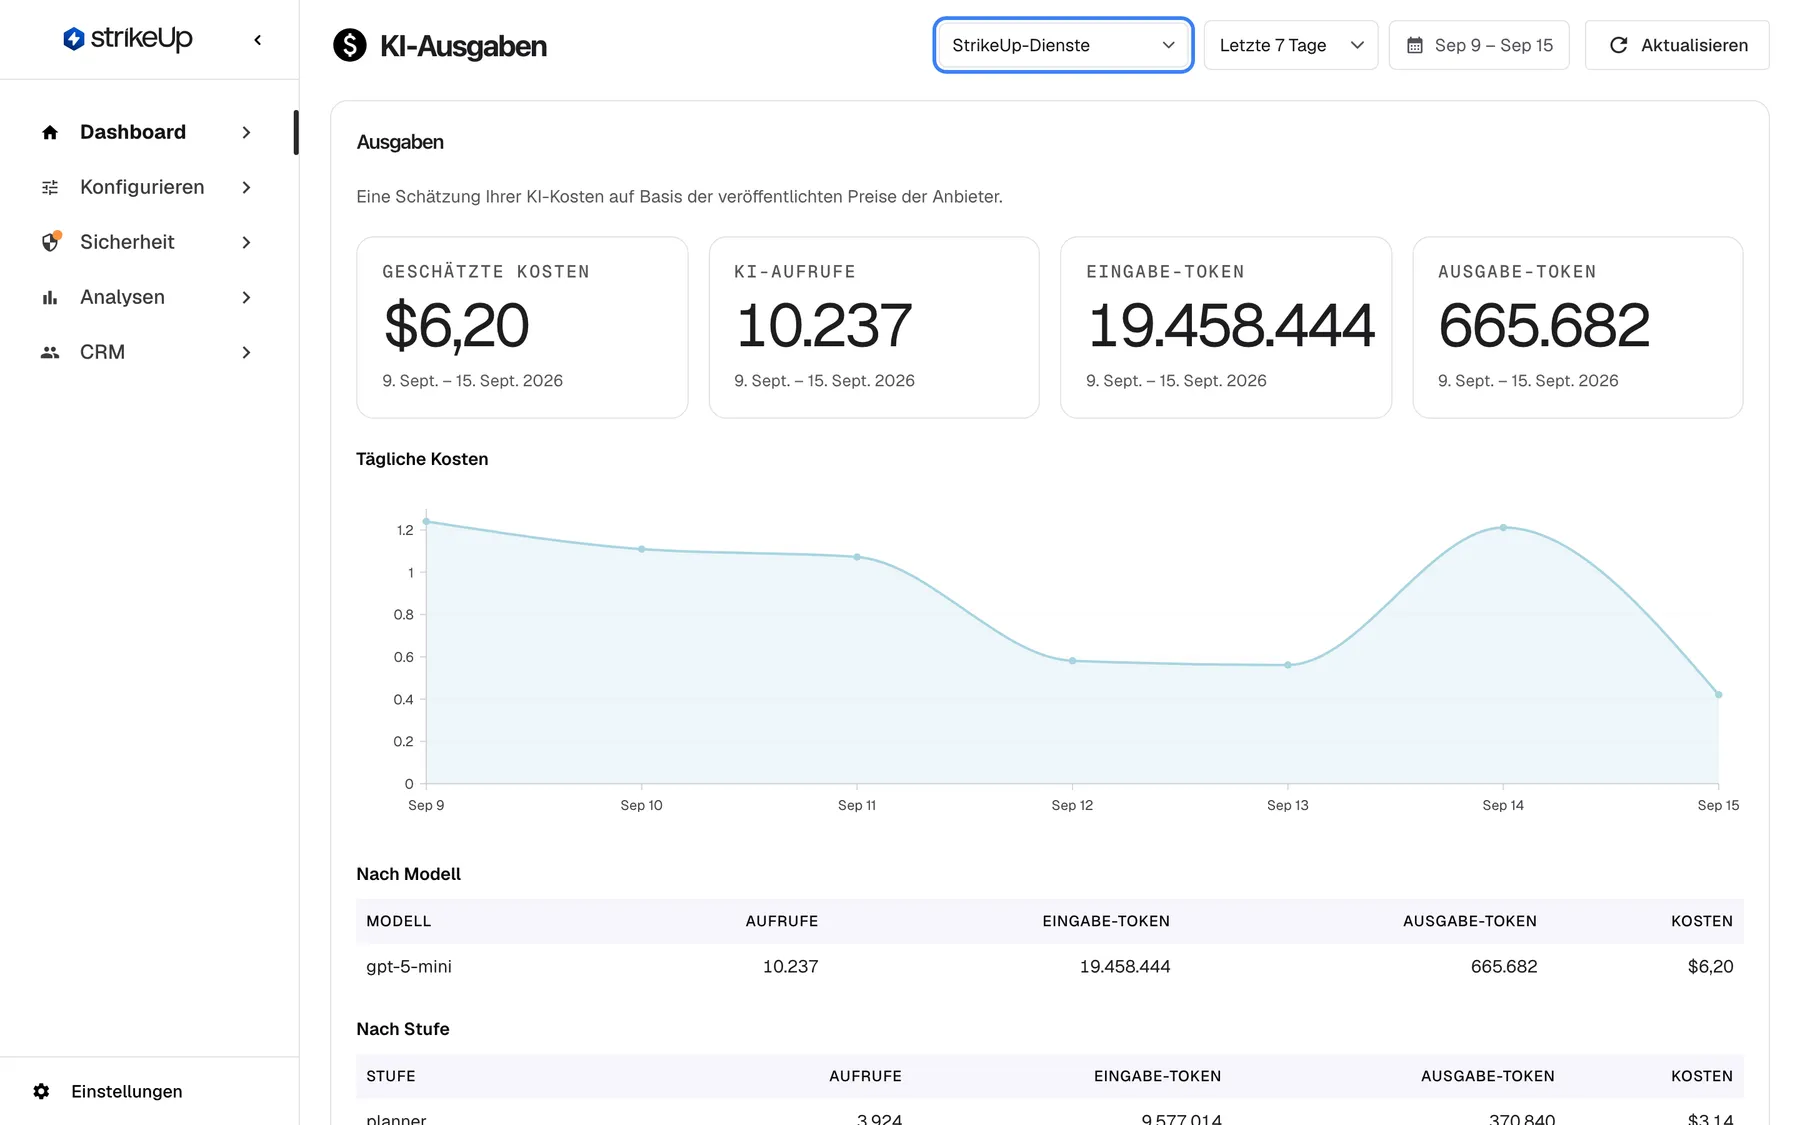This screenshot has width=1800, height=1125.
Task: Click the Geschätzte Kosten $6,20 value
Action: [456, 326]
